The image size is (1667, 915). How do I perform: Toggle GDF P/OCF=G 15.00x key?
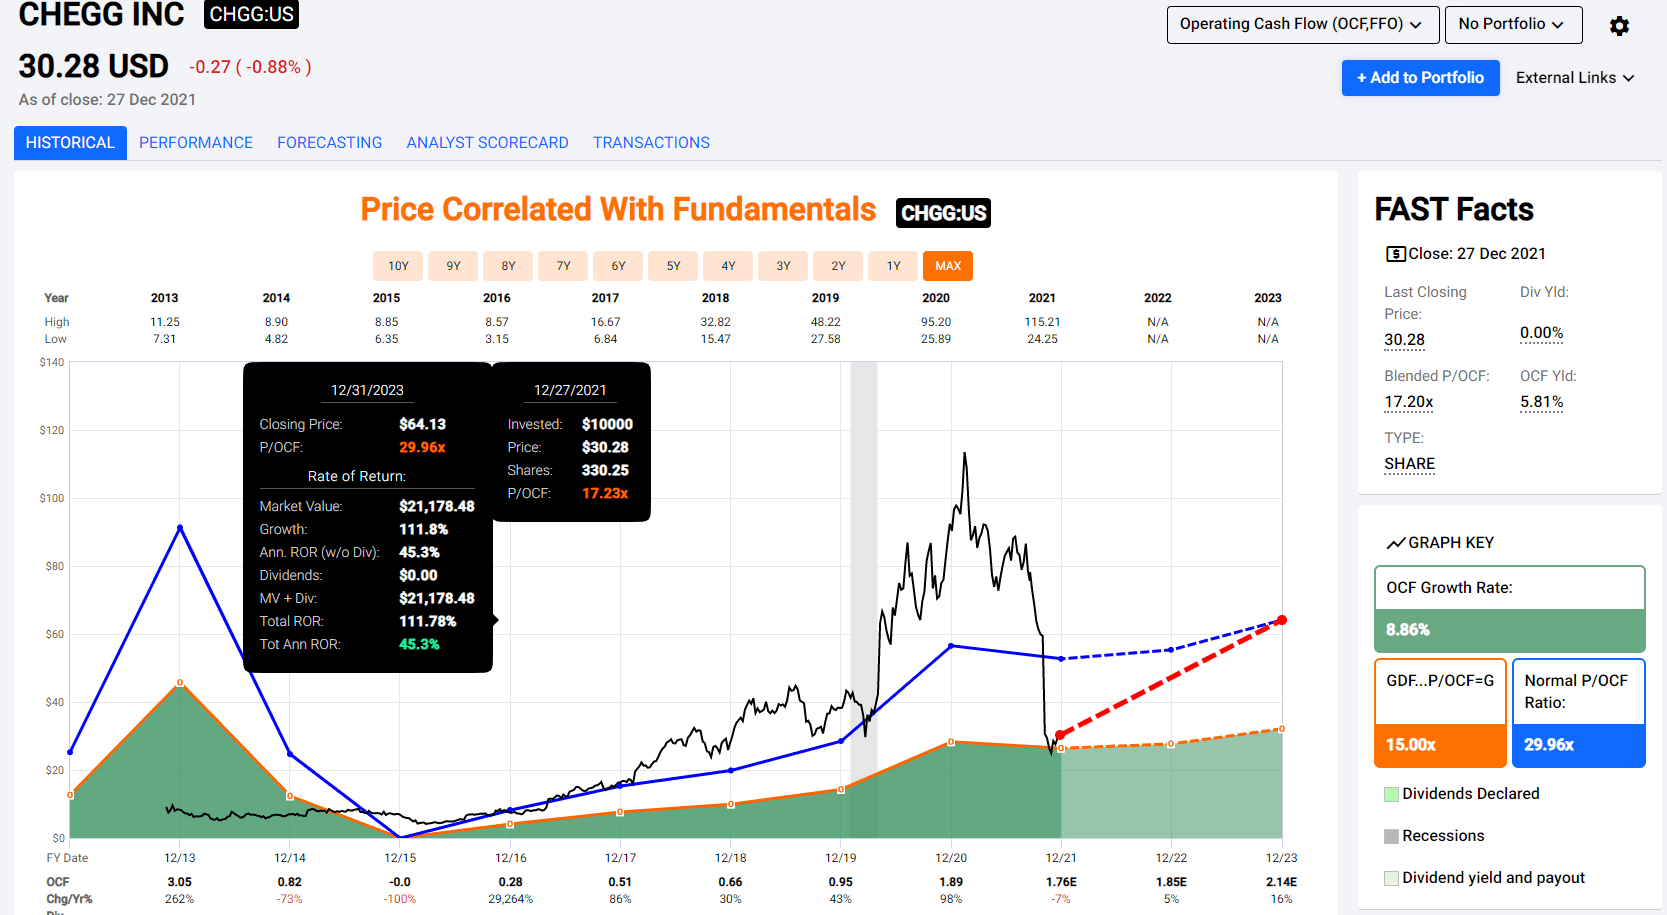coord(1440,713)
